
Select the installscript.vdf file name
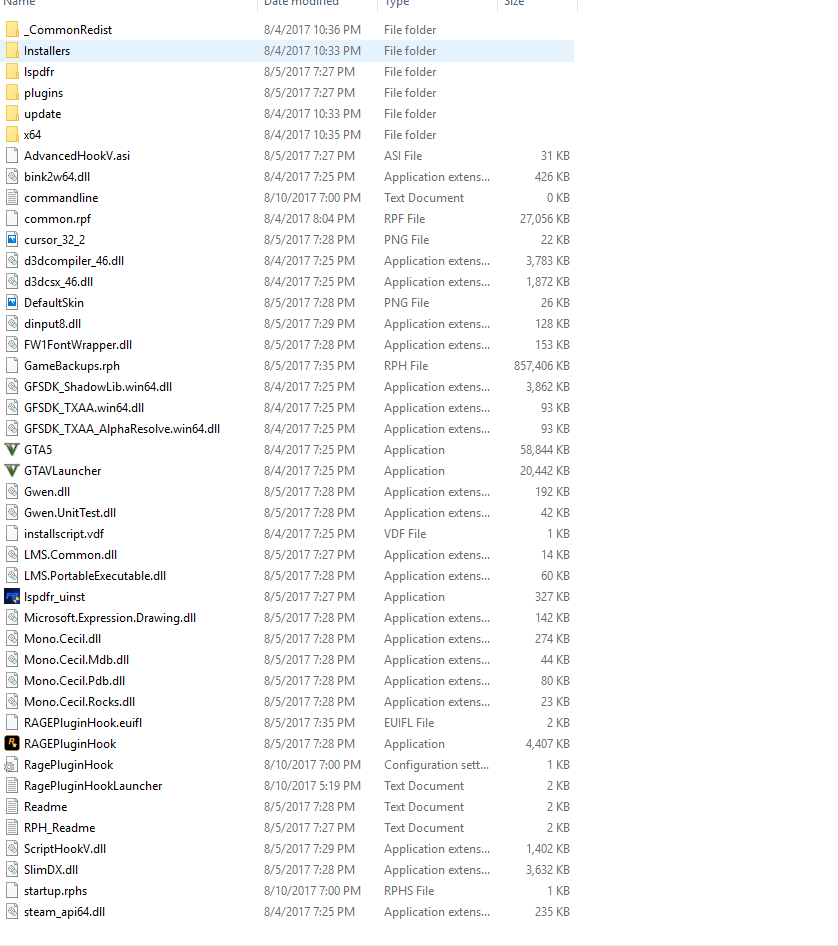(64, 534)
